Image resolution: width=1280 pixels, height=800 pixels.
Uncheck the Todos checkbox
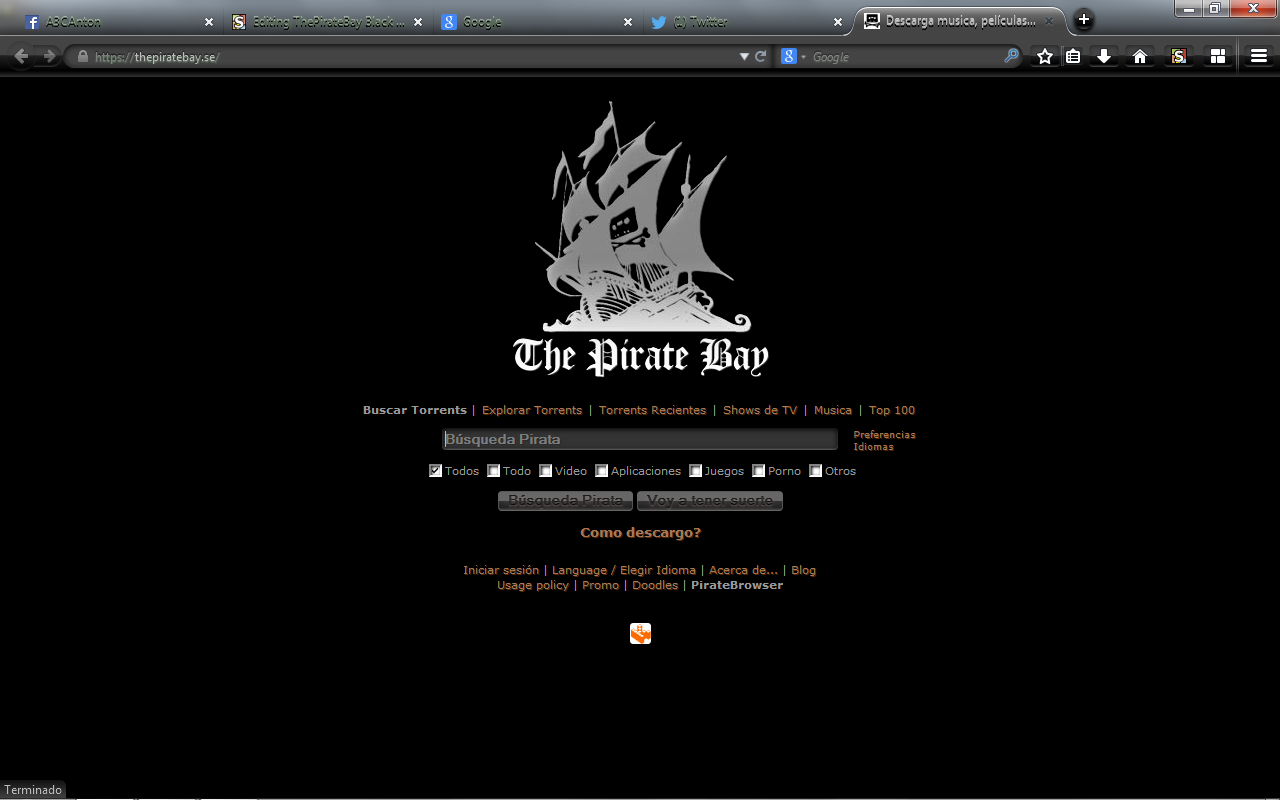click(x=435, y=470)
